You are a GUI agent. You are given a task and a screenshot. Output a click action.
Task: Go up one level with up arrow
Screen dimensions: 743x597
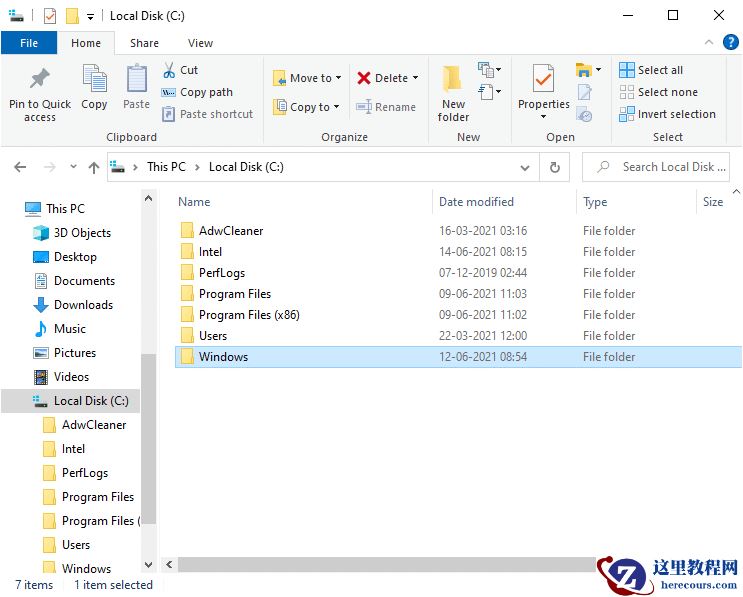point(94,167)
